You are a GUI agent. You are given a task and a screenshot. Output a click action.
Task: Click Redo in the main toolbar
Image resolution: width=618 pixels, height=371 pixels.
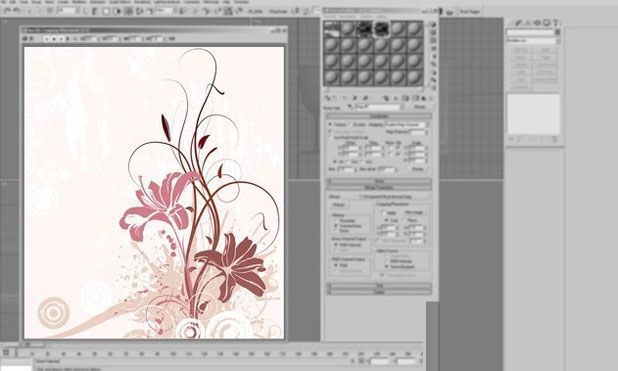(17, 11)
